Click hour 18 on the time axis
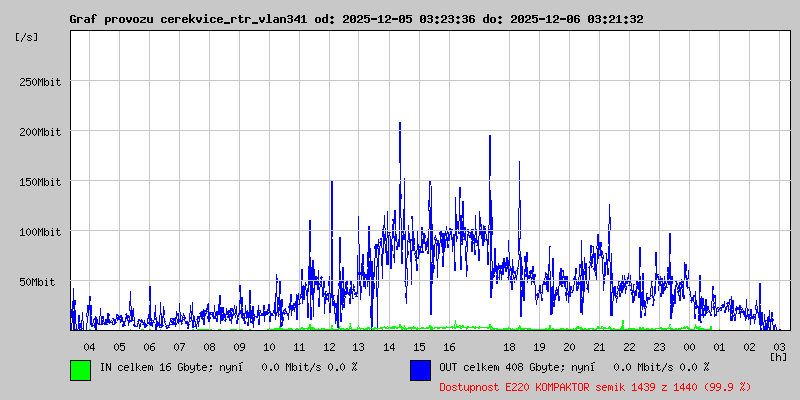This screenshot has height=400, width=800. pyautogui.click(x=509, y=347)
